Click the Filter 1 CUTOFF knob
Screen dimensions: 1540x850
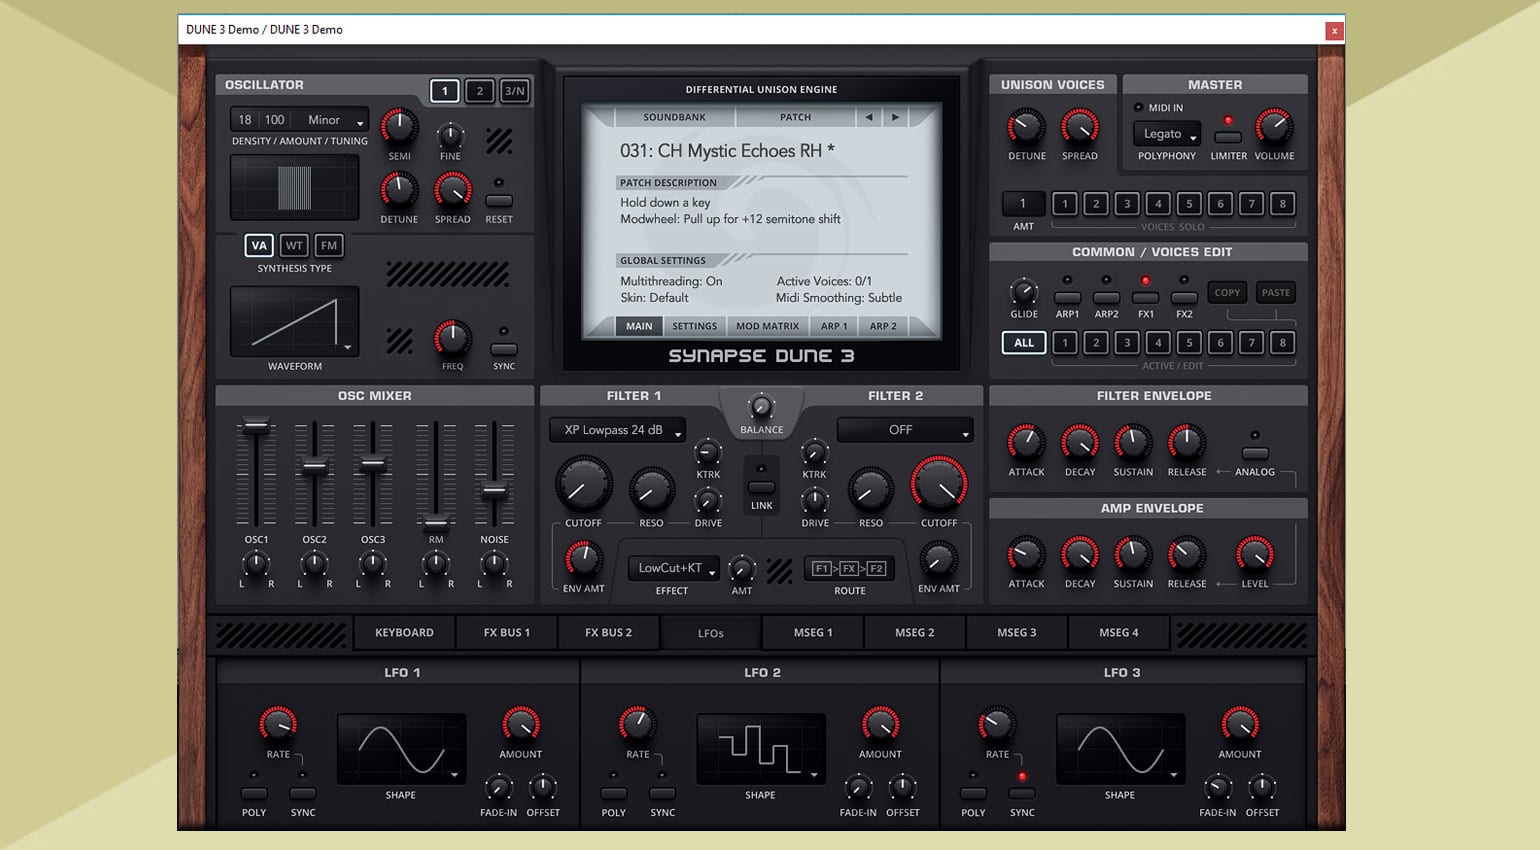(584, 485)
